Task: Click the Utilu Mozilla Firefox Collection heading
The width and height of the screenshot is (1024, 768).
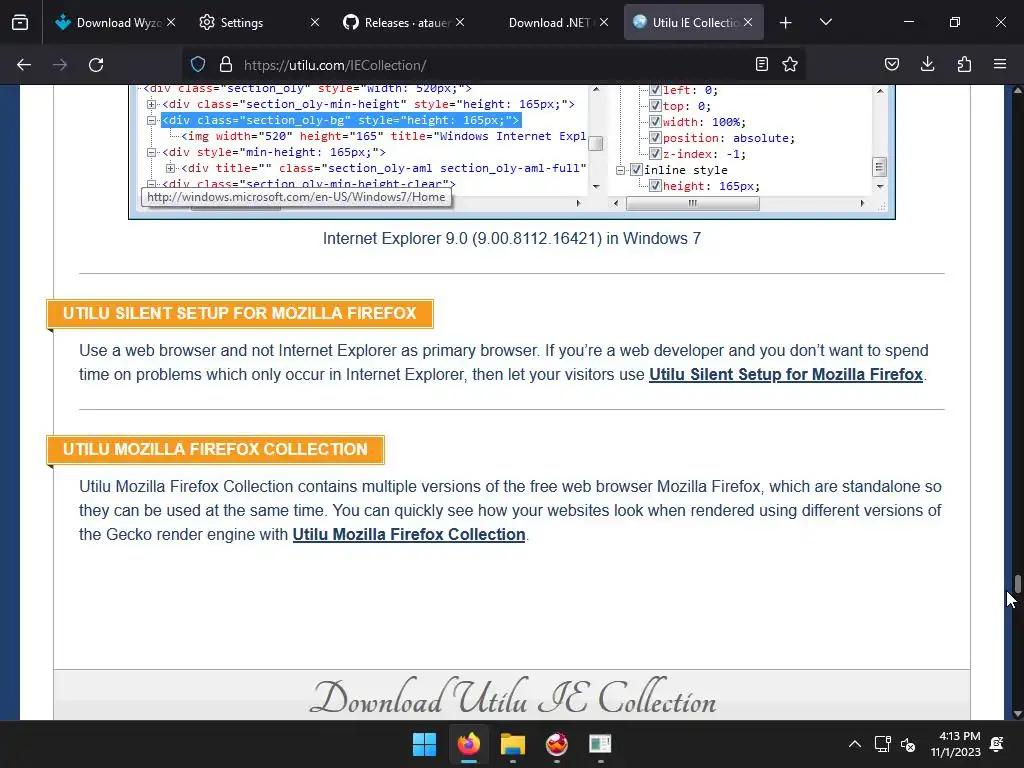Action: [x=216, y=449]
